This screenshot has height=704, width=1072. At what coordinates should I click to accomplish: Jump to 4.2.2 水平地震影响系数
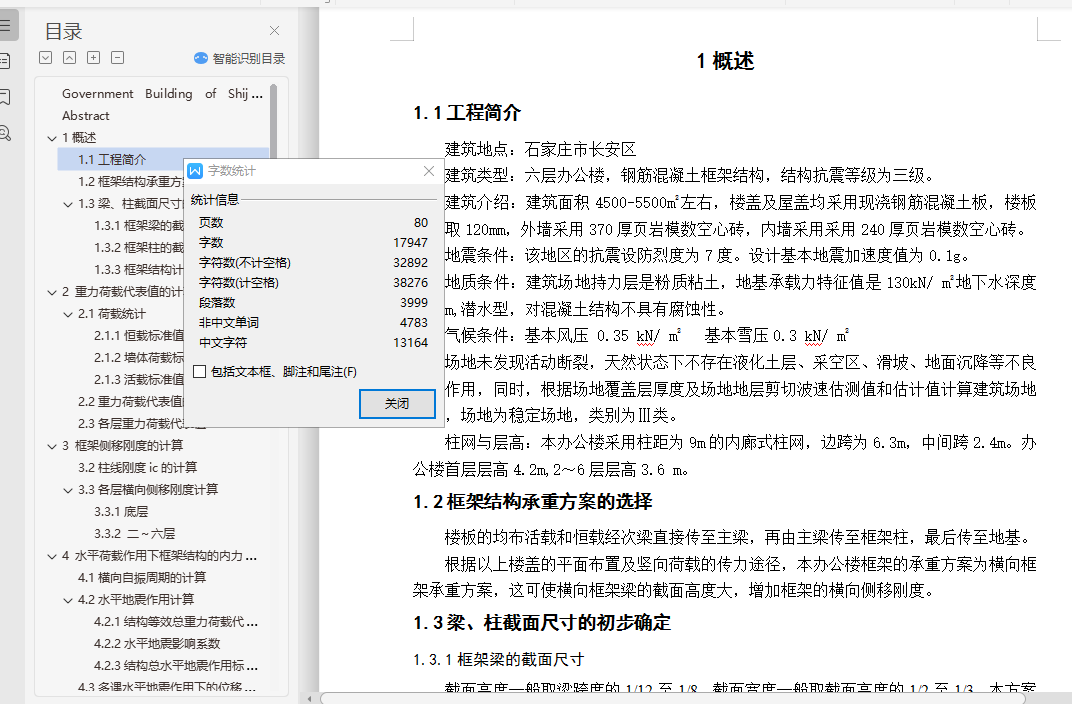click(157, 643)
